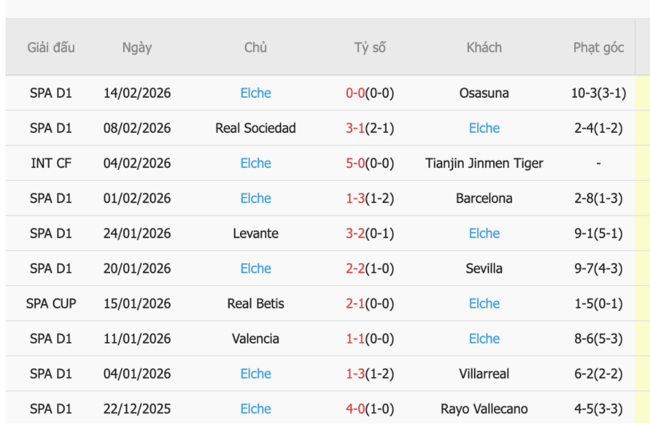Click the "Ngày" column header

(x=137, y=47)
